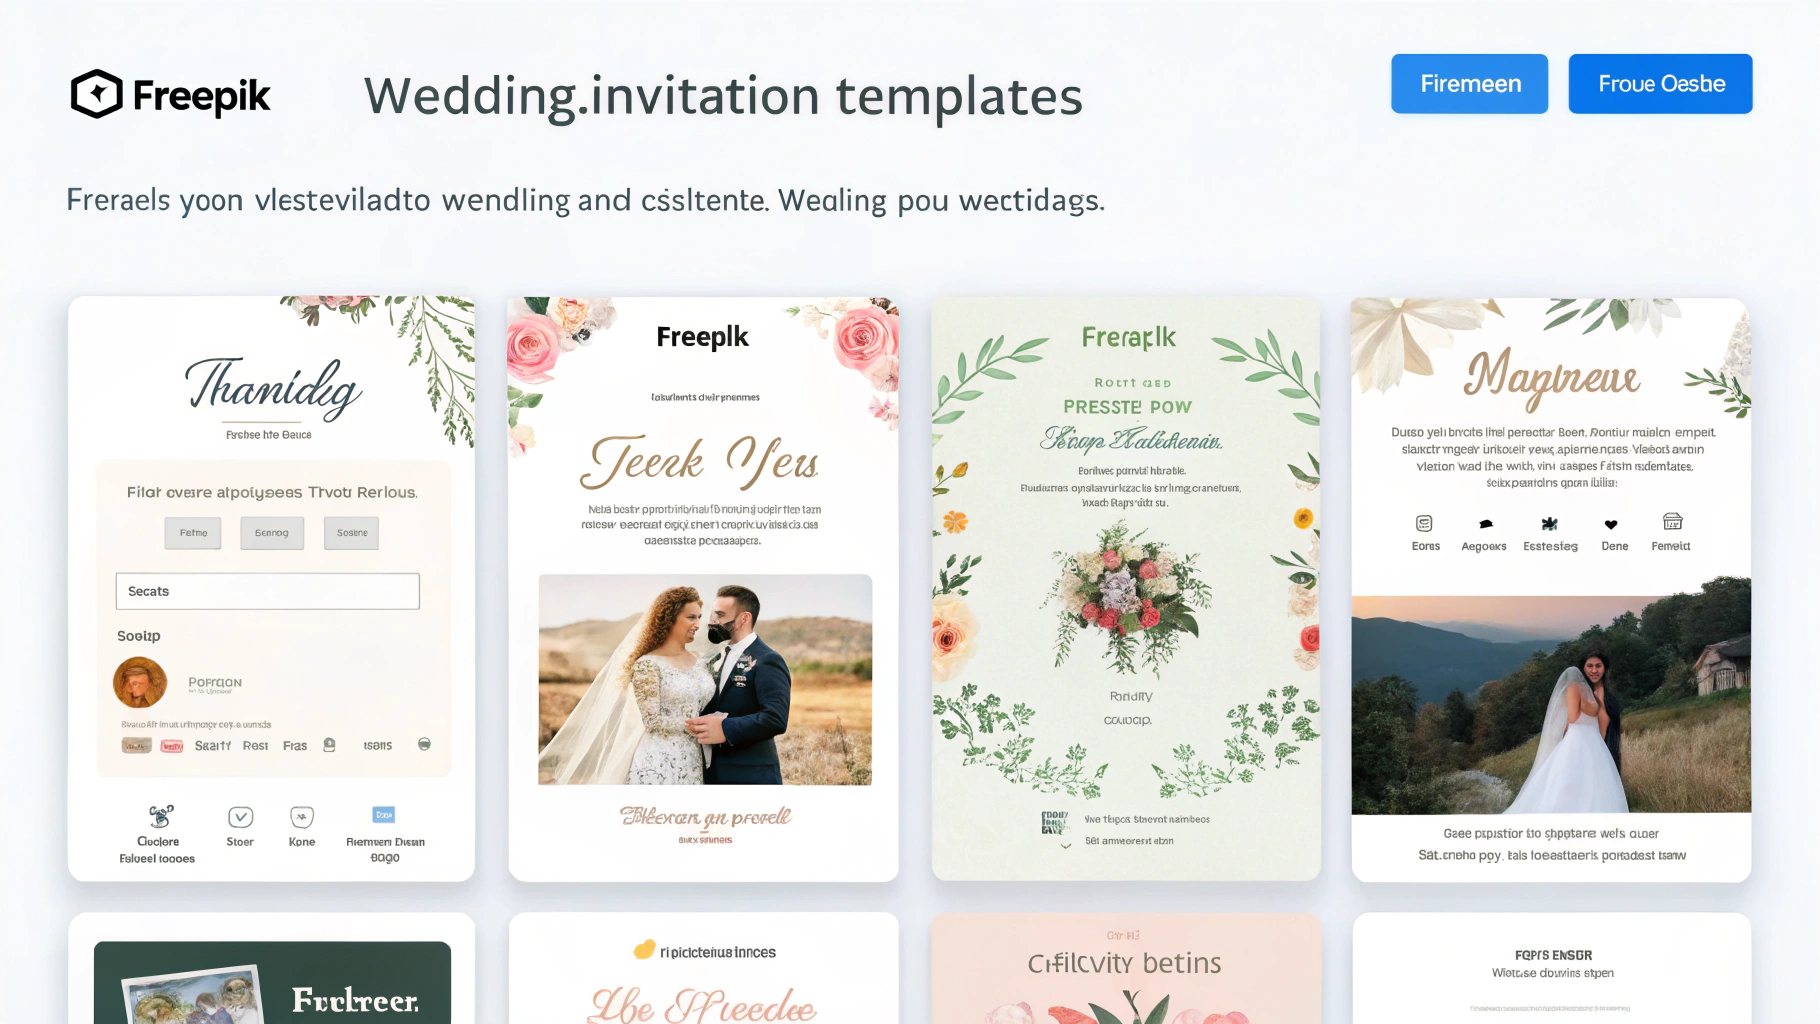Click the Froue Oesbe button
The image size is (1820, 1024).
1660,84
